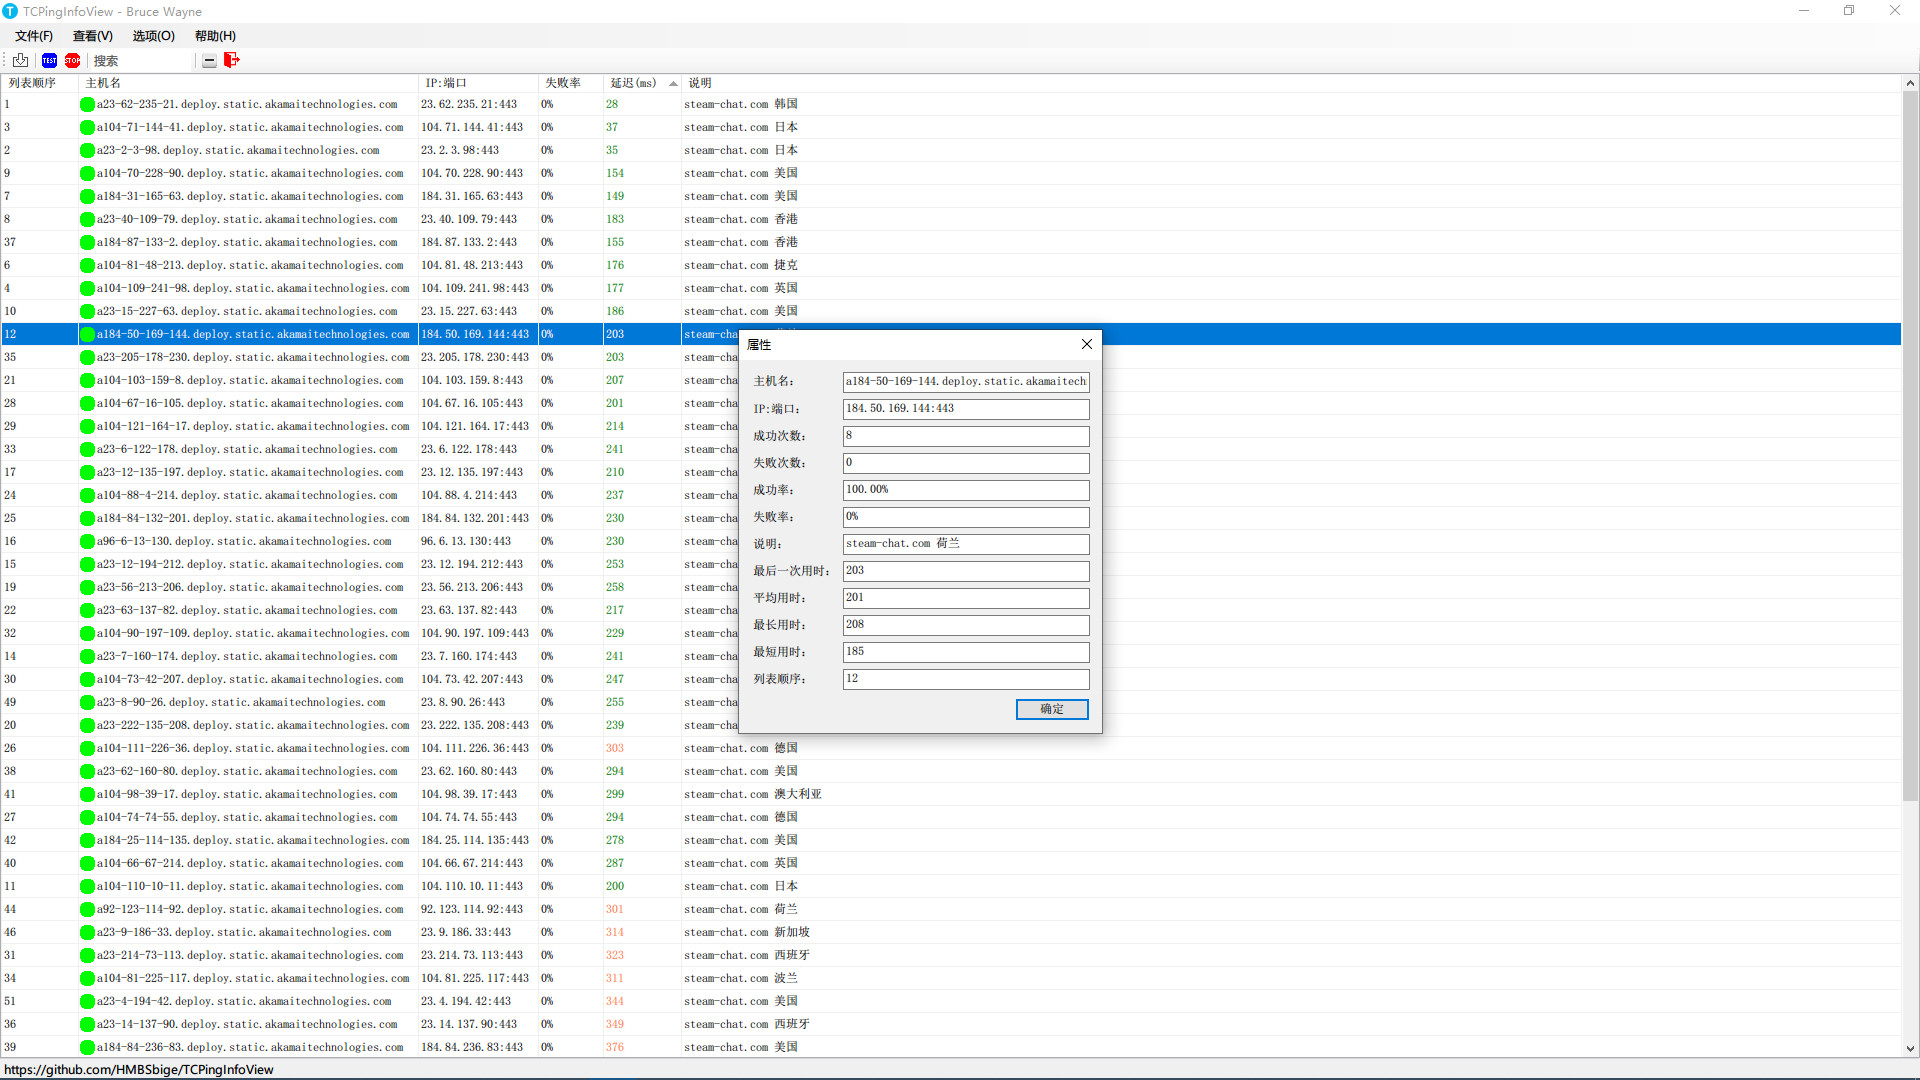This screenshot has height=1080, width=1920.
Task: Click the 主机名 field in the properties dialog
Action: coord(965,381)
